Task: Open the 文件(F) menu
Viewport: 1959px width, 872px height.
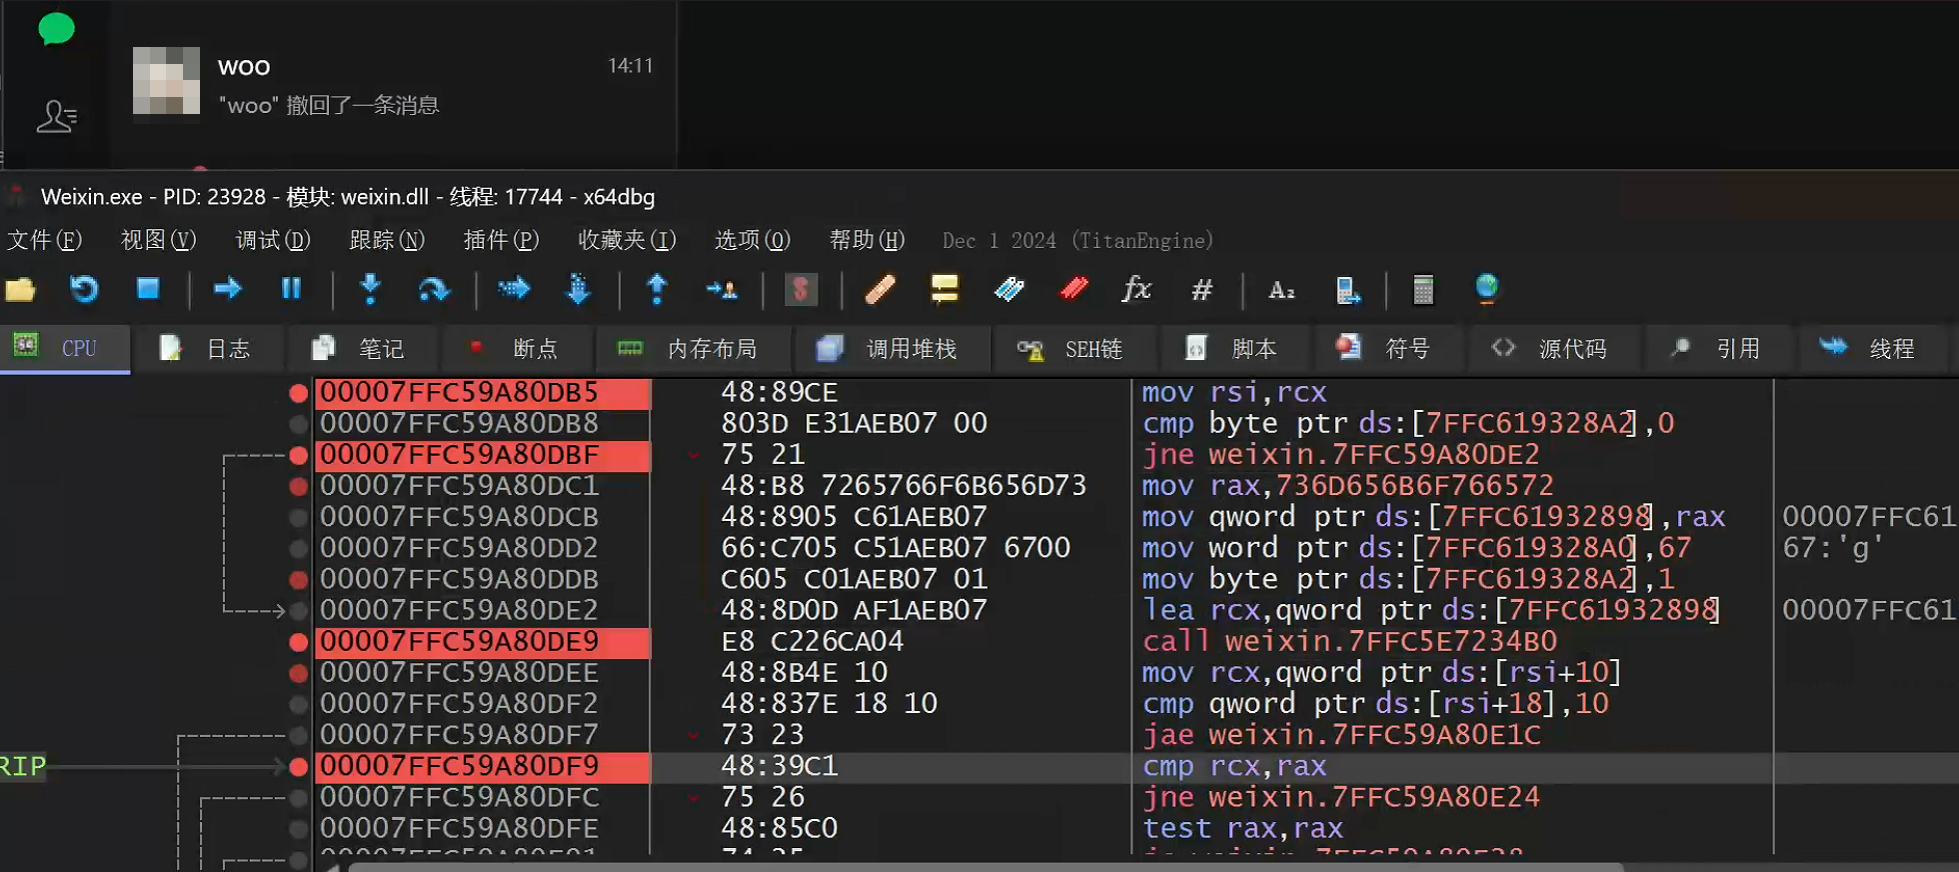Action: click(44, 240)
